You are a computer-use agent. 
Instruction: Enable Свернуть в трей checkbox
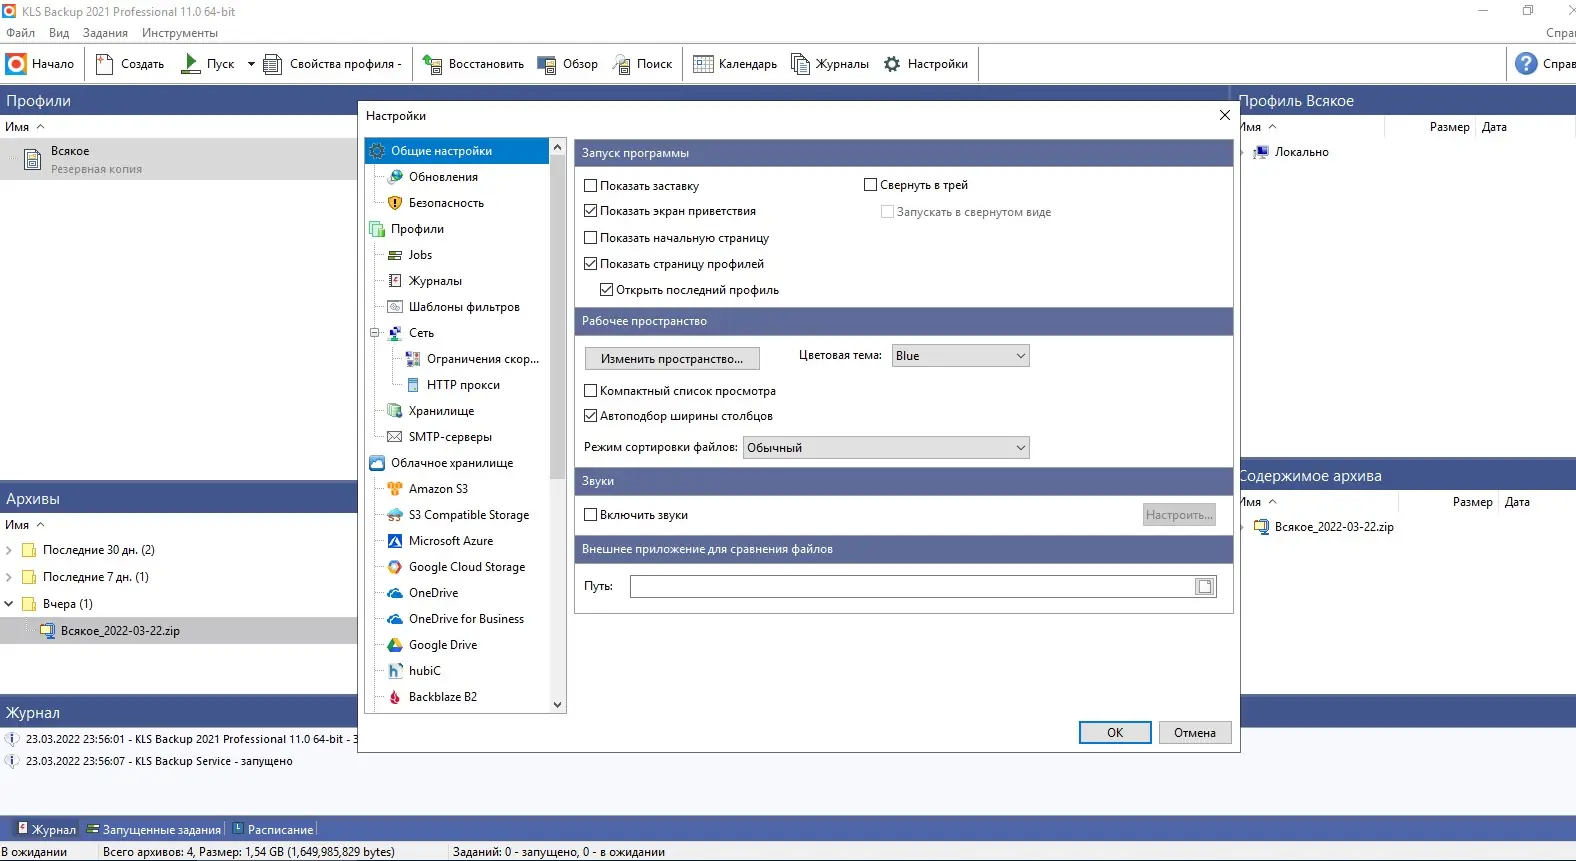tap(871, 185)
